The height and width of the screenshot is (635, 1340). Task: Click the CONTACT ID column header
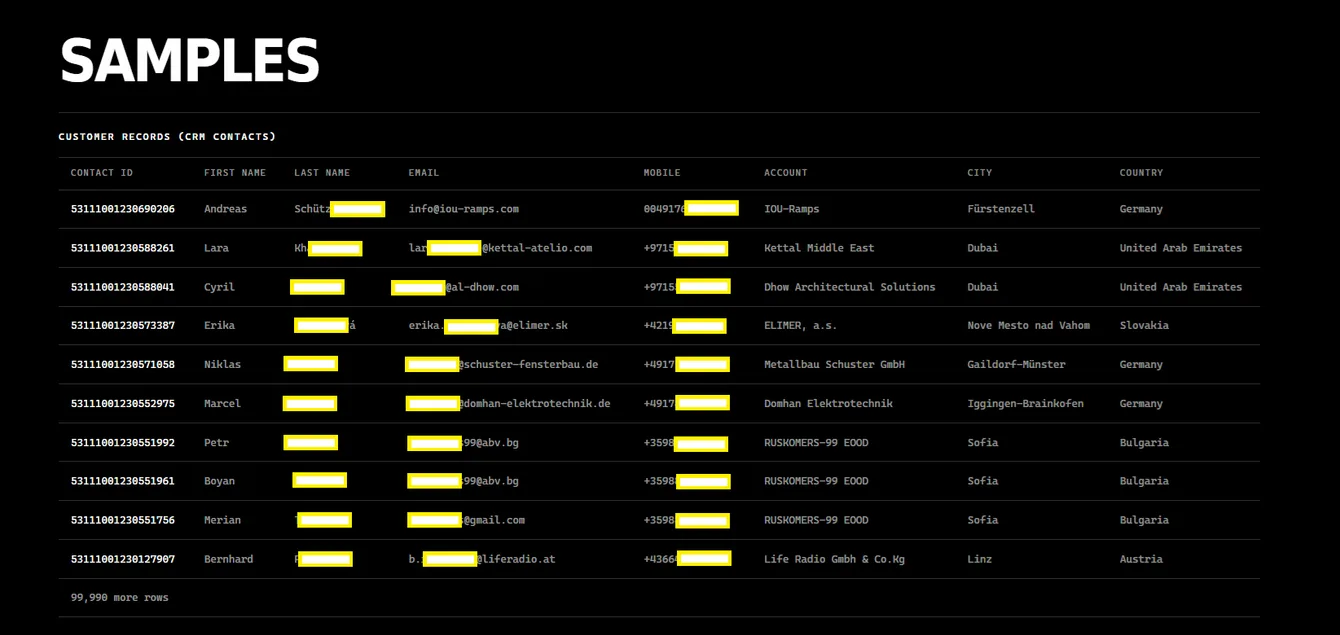[102, 173]
